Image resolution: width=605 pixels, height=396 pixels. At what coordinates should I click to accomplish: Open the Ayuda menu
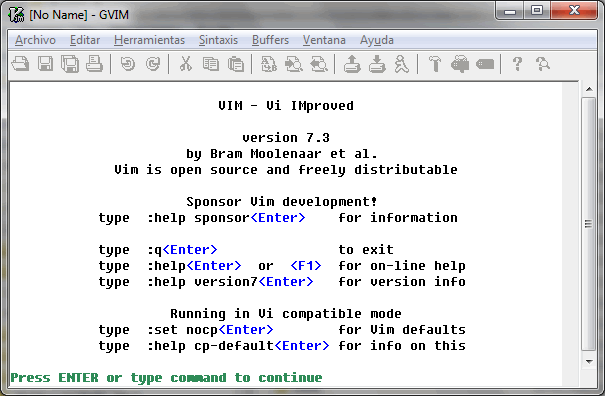pos(377,40)
